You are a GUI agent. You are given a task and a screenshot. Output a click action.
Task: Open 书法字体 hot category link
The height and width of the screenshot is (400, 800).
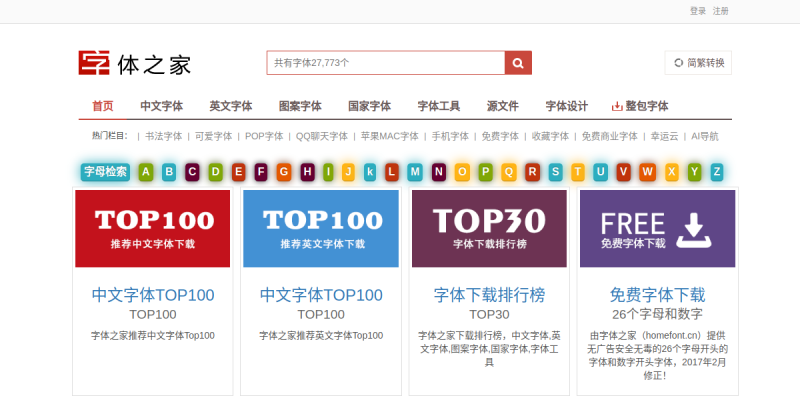tap(163, 136)
